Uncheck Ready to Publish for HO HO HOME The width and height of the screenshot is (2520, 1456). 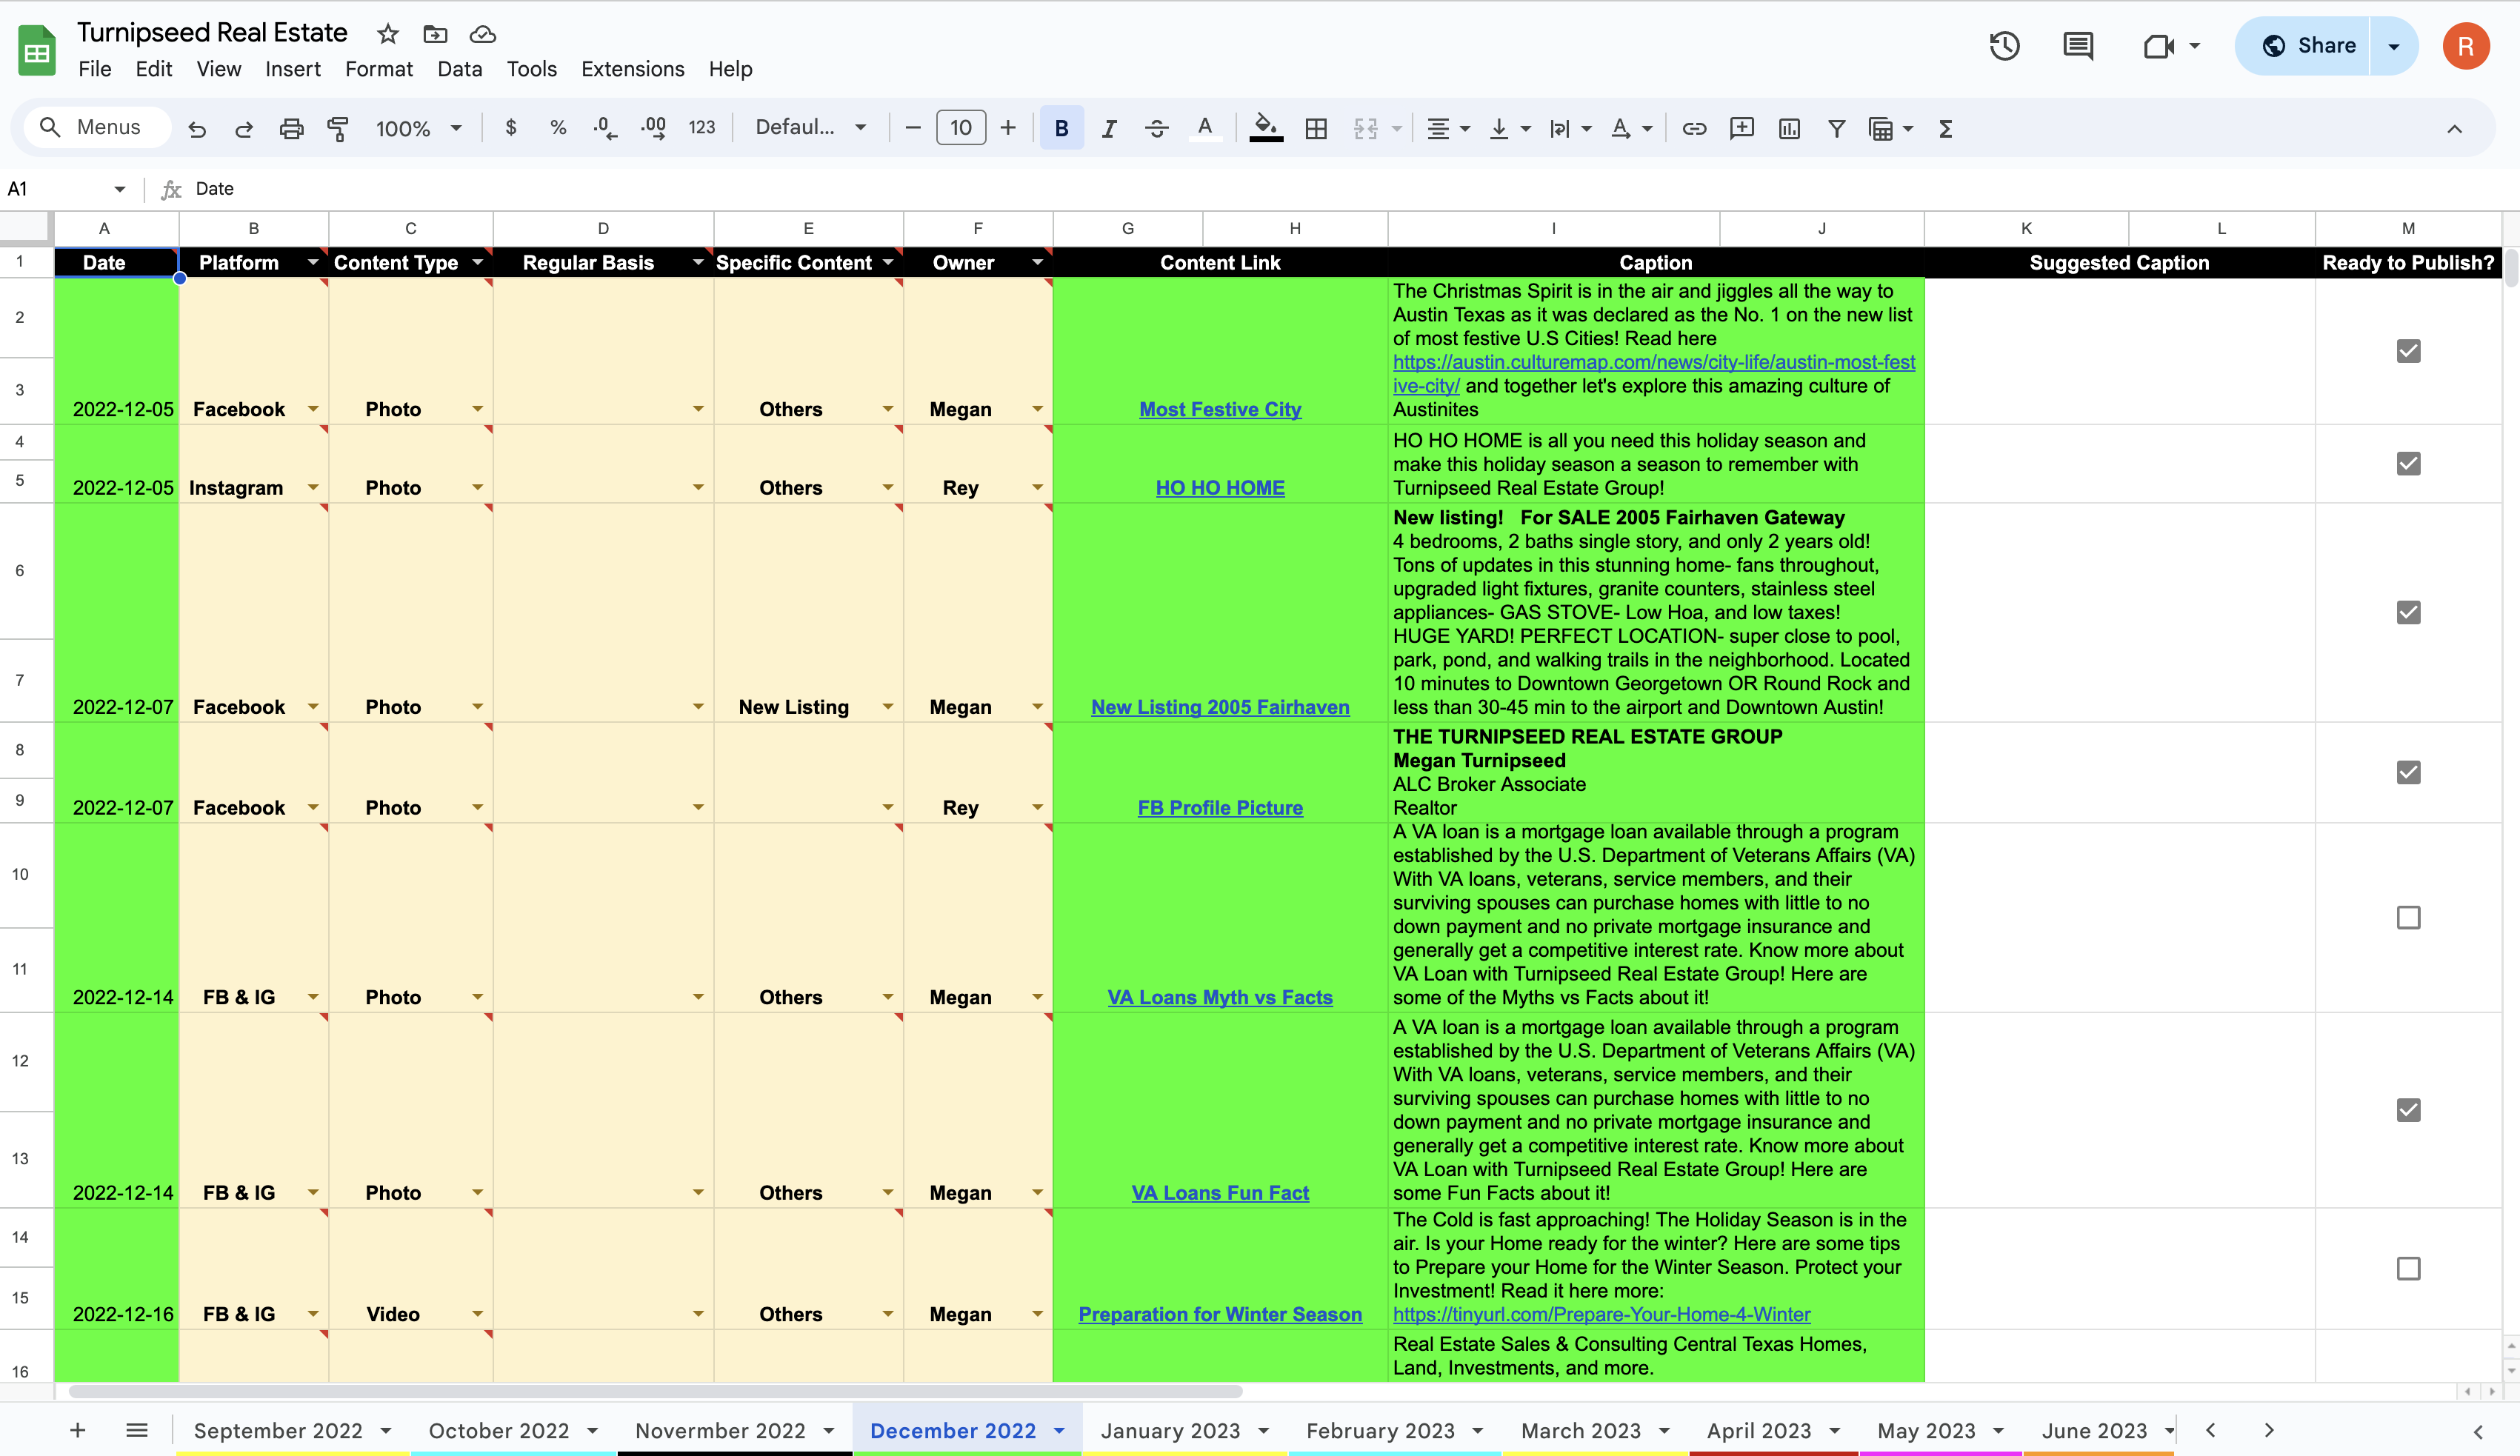pos(2409,463)
